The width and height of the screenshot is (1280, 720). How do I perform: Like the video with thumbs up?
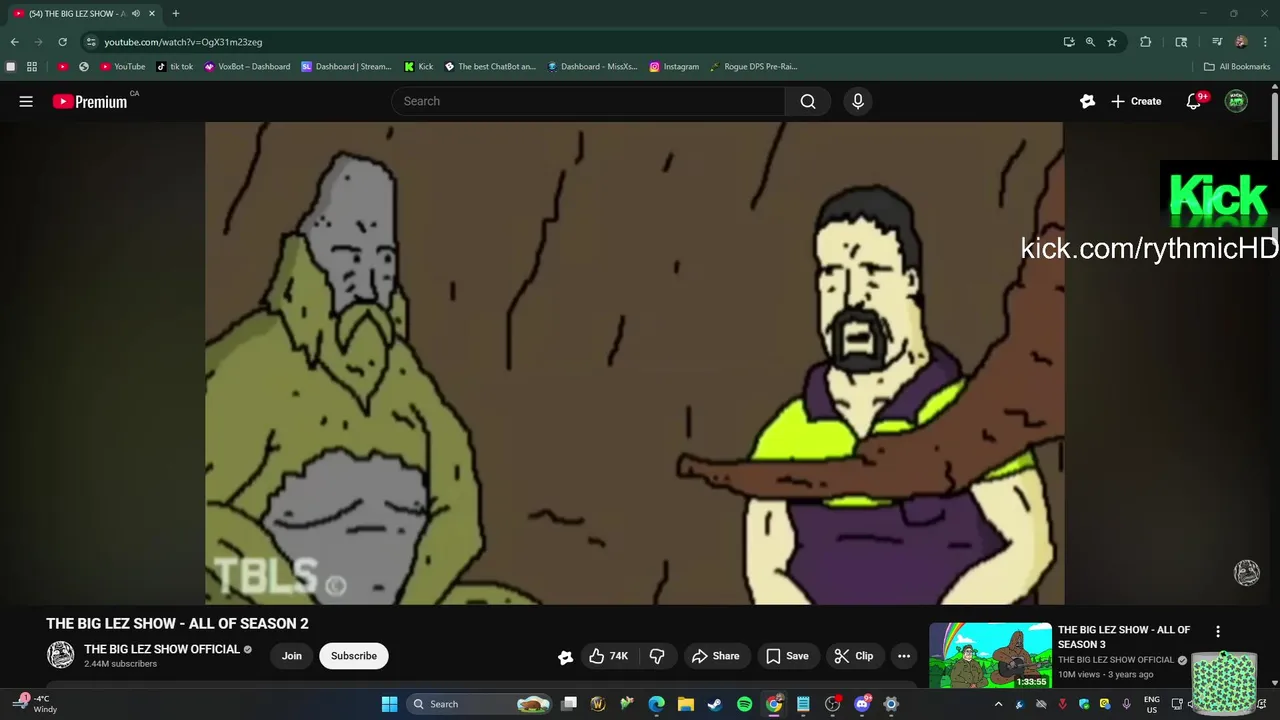click(x=608, y=656)
